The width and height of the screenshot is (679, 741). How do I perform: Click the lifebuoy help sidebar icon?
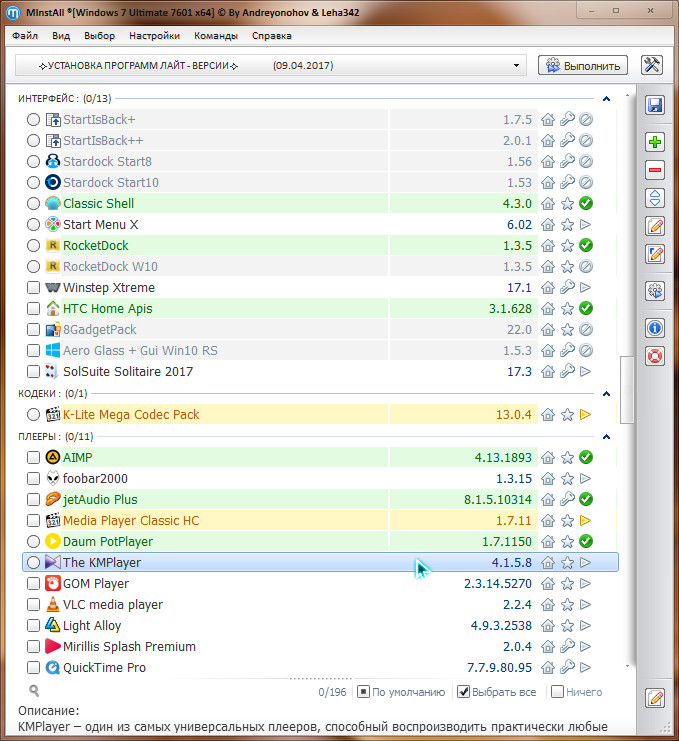click(655, 356)
